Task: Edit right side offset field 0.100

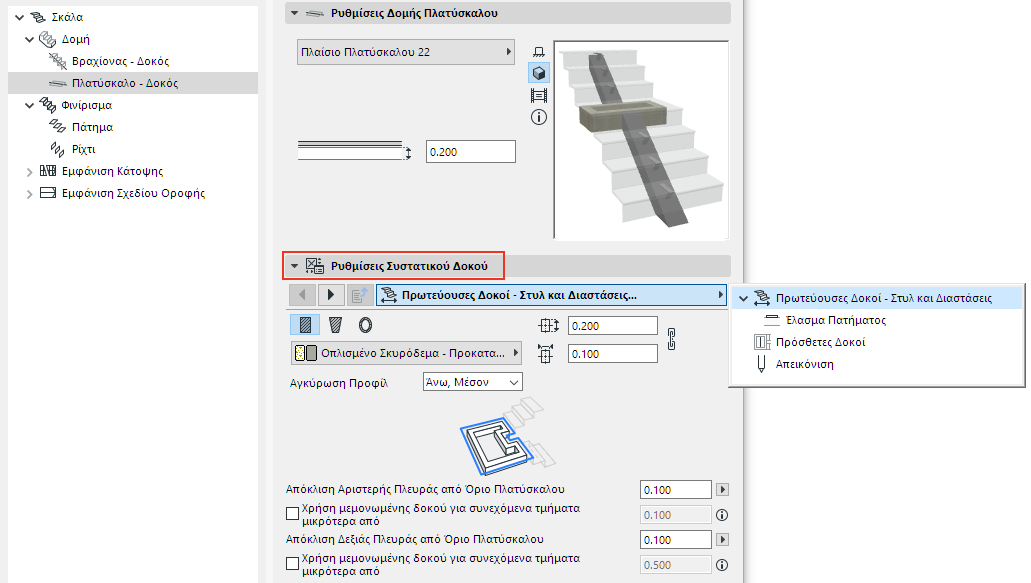Action: pos(675,540)
